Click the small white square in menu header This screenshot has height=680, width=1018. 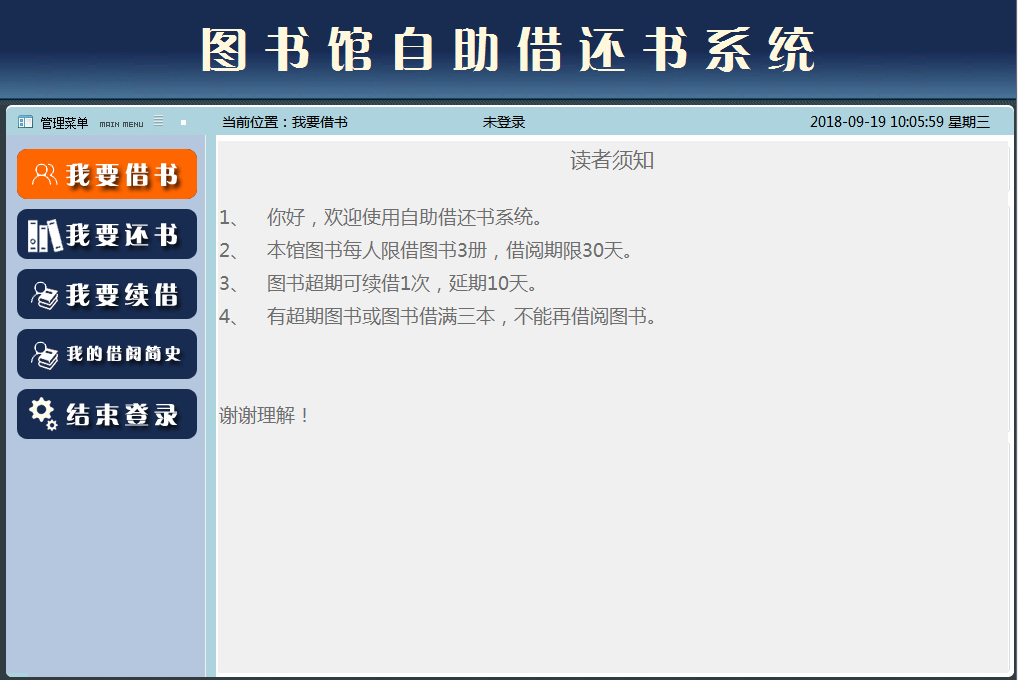tap(183, 123)
